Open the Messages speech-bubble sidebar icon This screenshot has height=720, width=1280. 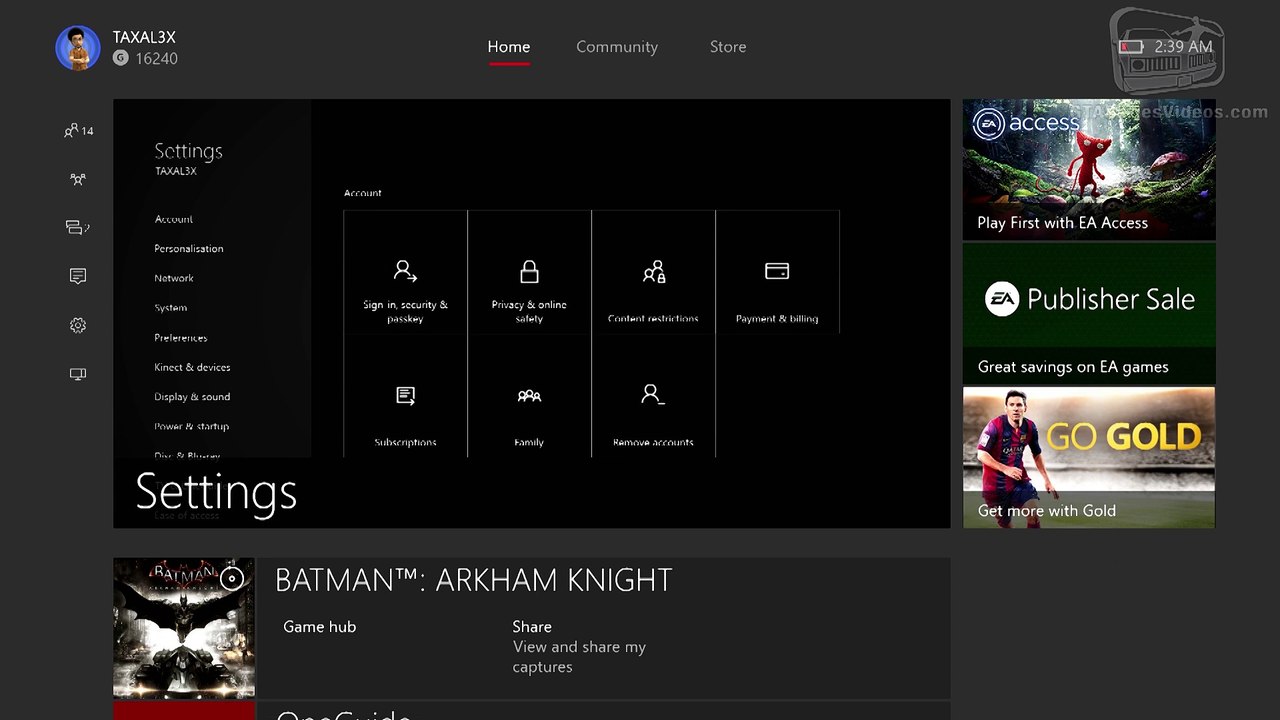point(78,227)
